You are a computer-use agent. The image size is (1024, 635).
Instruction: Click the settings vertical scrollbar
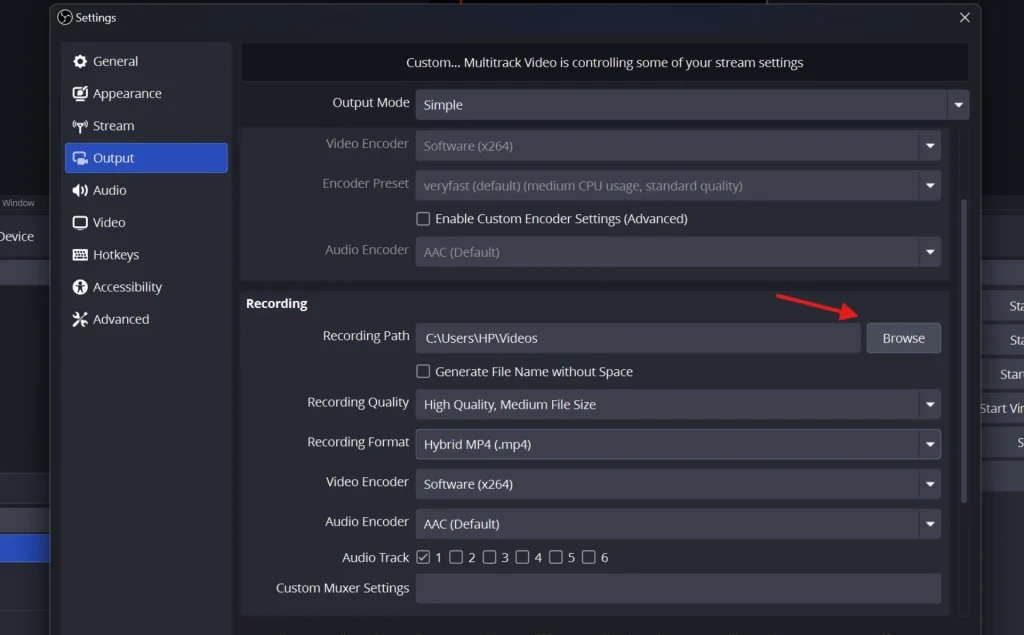[x=963, y=351]
